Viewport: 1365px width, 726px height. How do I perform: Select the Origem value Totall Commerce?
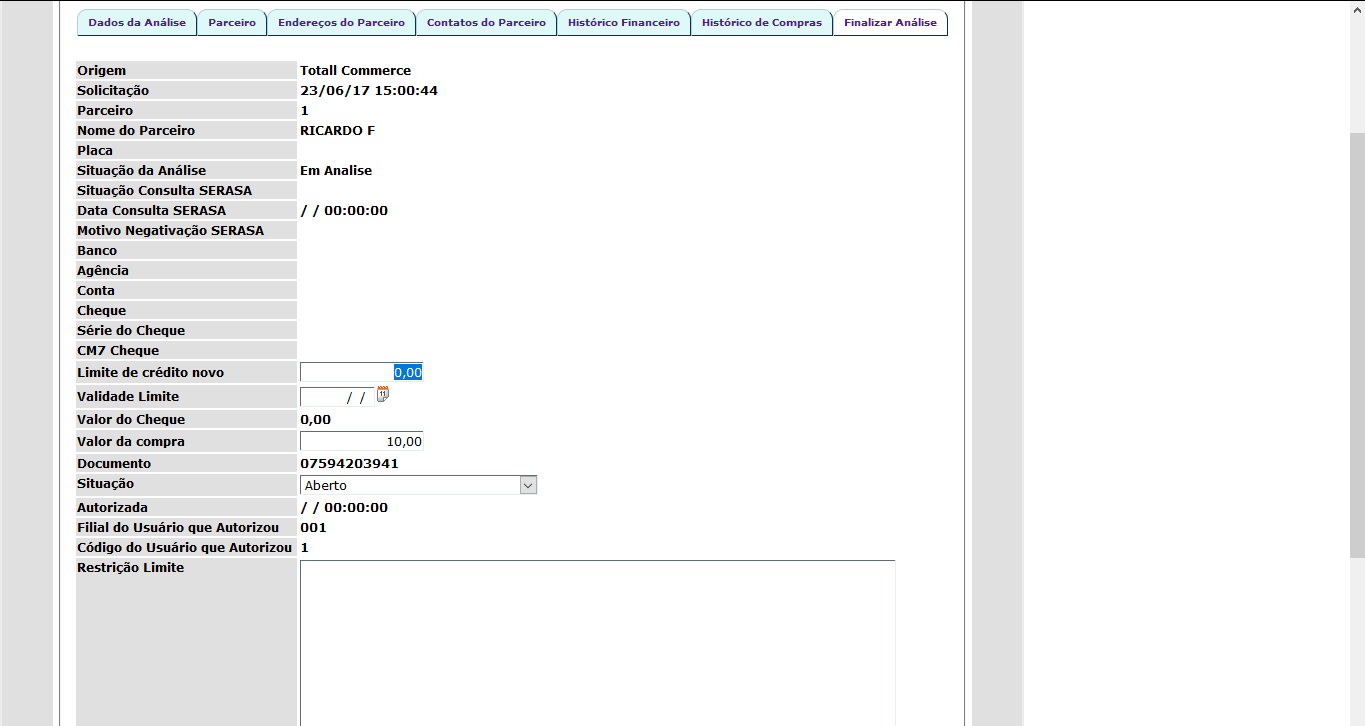click(x=355, y=71)
